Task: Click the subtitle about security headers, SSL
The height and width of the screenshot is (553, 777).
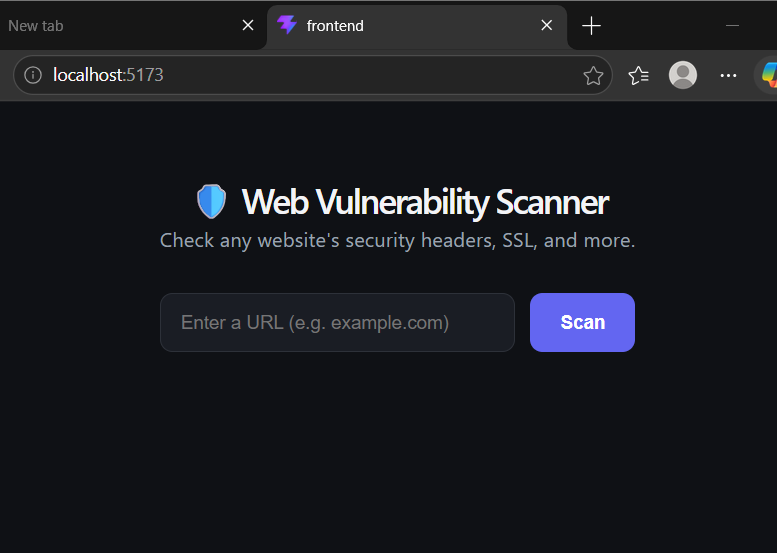Action: pyautogui.click(x=397, y=241)
